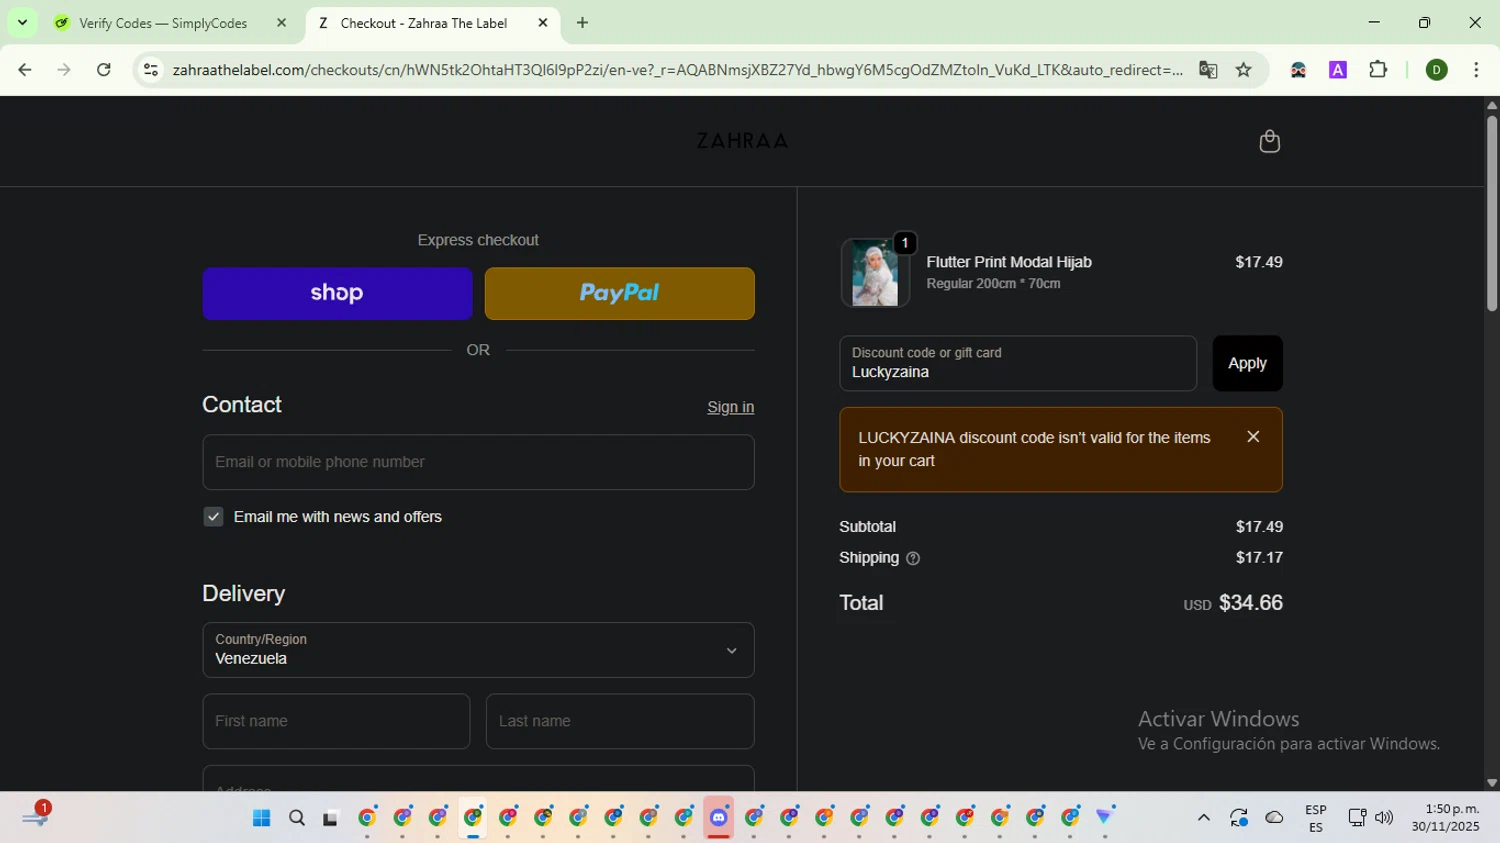Open the avatar-face extension icon in toolbar
1500x843 pixels.
tap(1298, 70)
